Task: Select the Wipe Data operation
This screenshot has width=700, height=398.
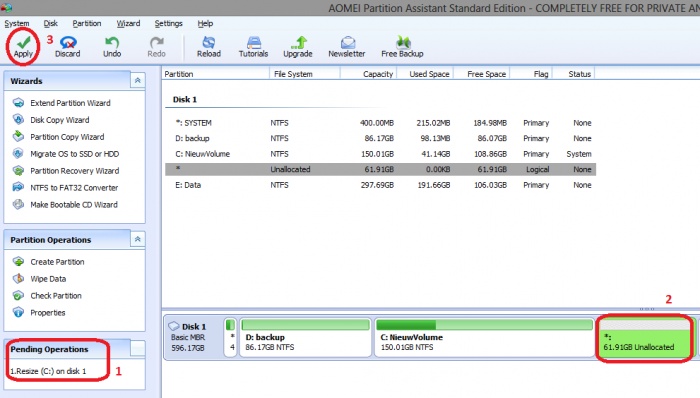Action: click(39, 279)
